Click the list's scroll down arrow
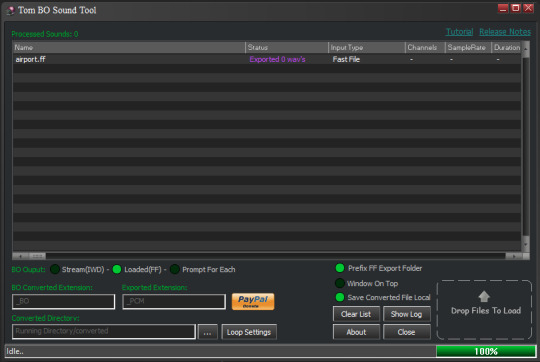 coord(526,244)
